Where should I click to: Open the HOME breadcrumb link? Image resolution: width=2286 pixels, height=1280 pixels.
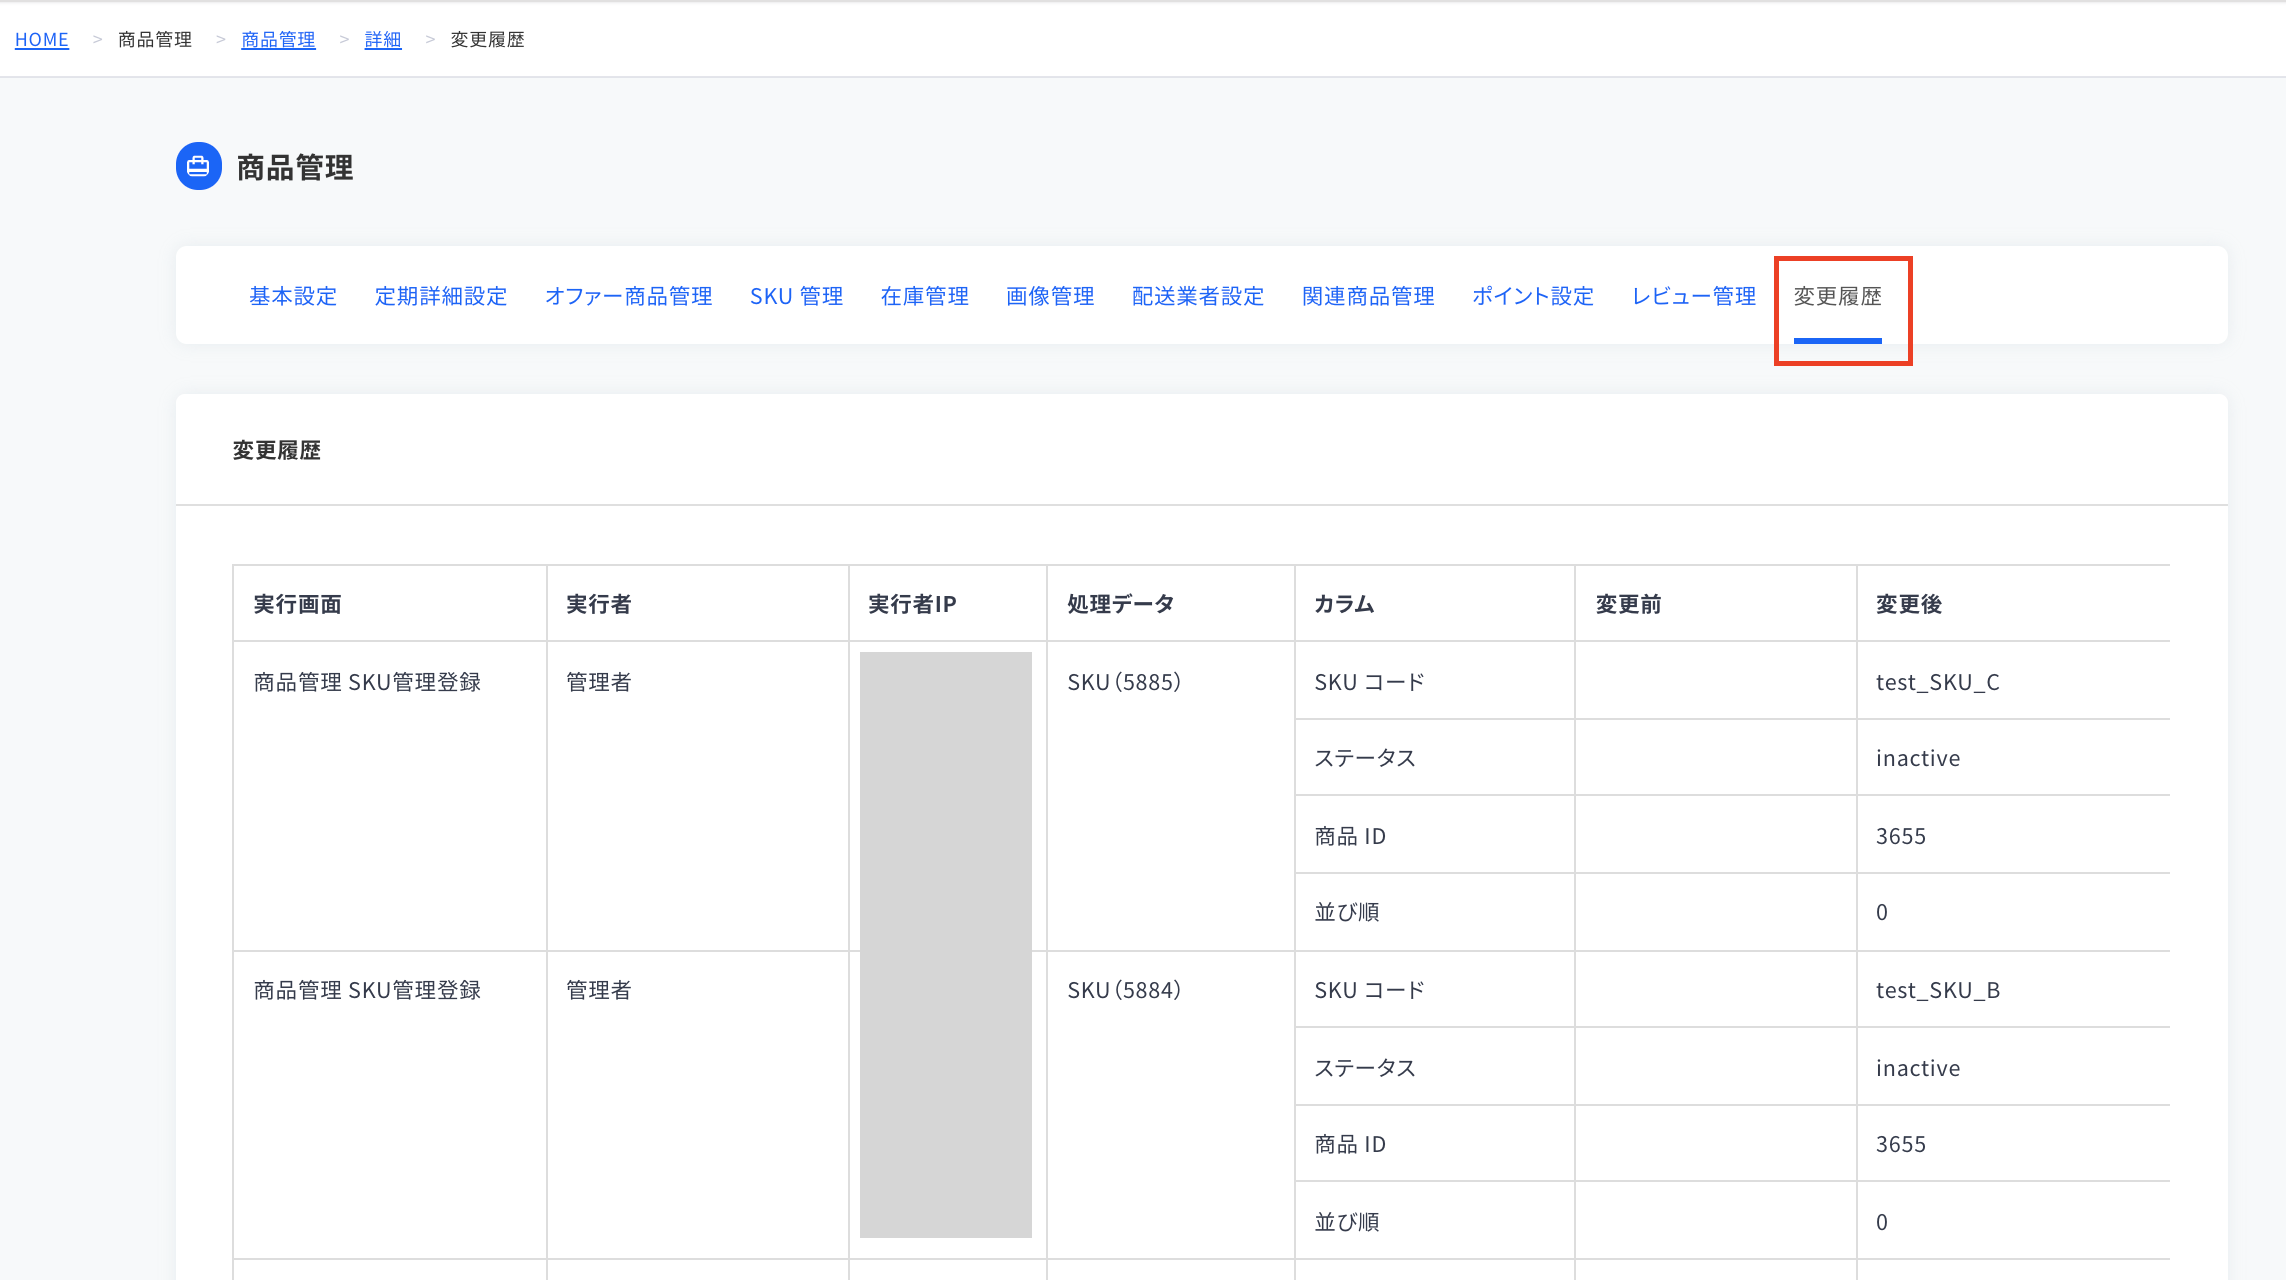42,39
